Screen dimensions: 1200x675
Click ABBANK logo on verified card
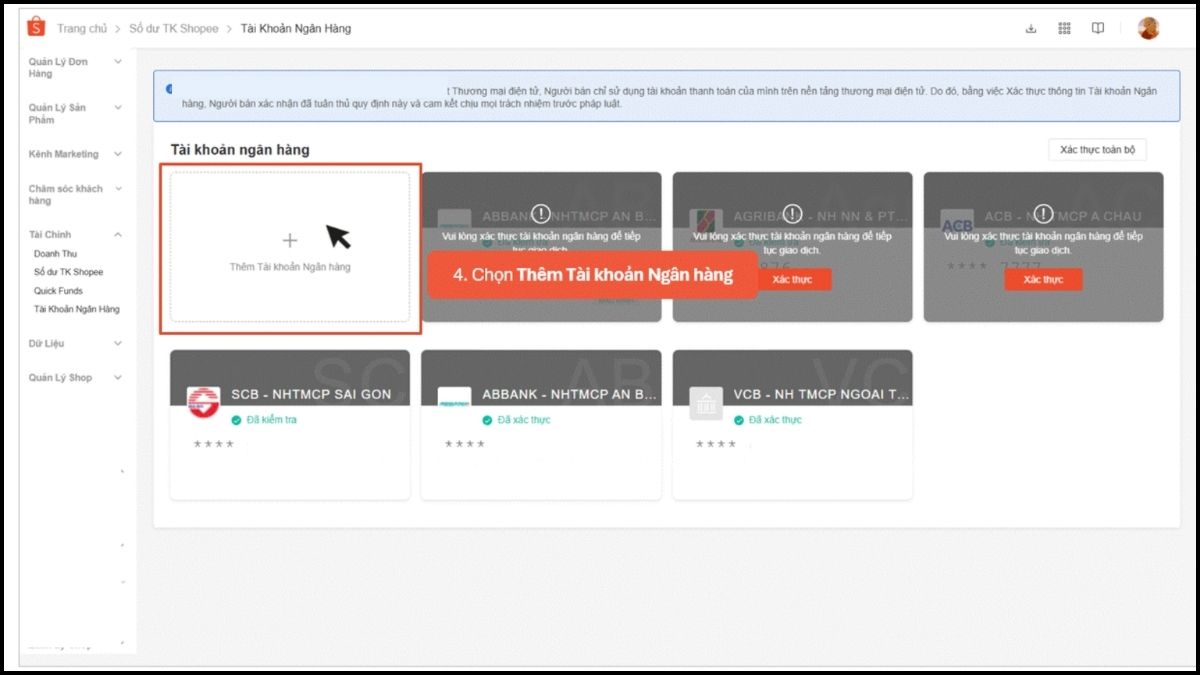point(455,403)
